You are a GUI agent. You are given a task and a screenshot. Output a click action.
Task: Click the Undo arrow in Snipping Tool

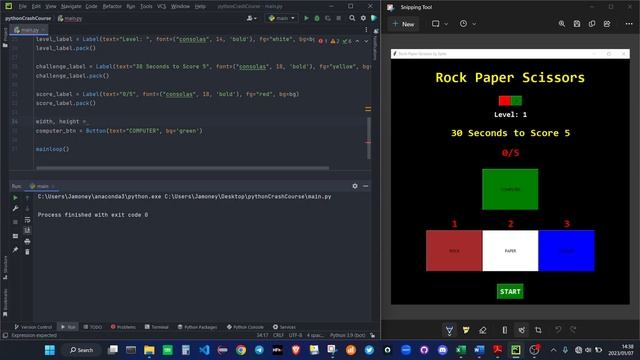coord(558,330)
